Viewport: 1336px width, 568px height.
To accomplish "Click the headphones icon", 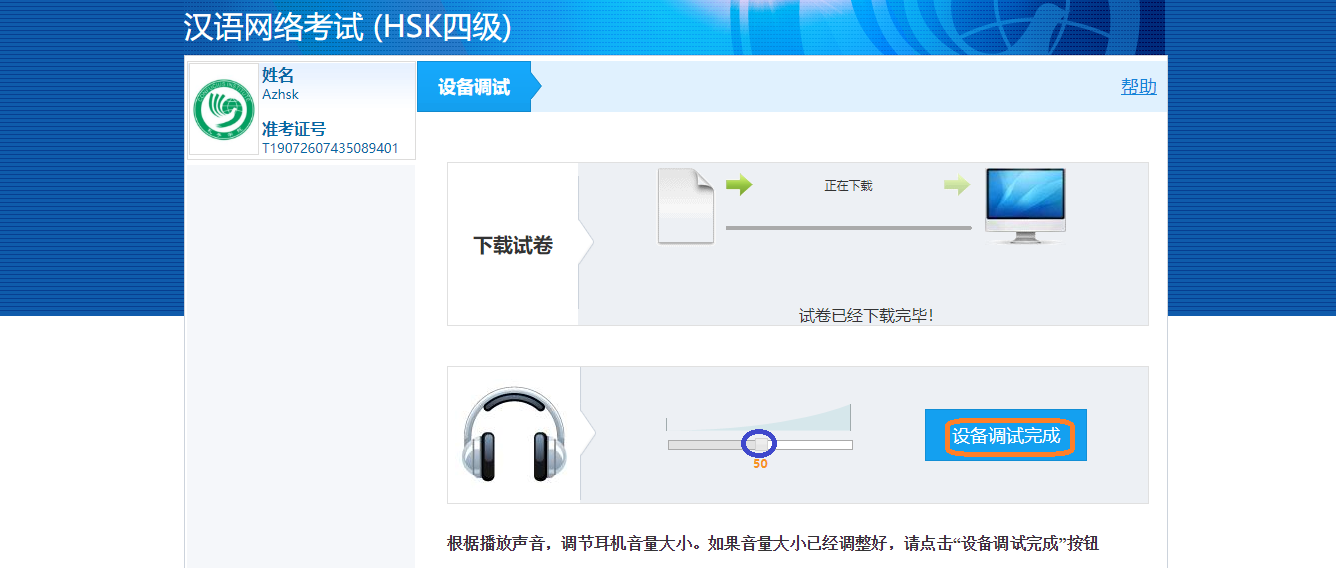I will tap(514, 435).
